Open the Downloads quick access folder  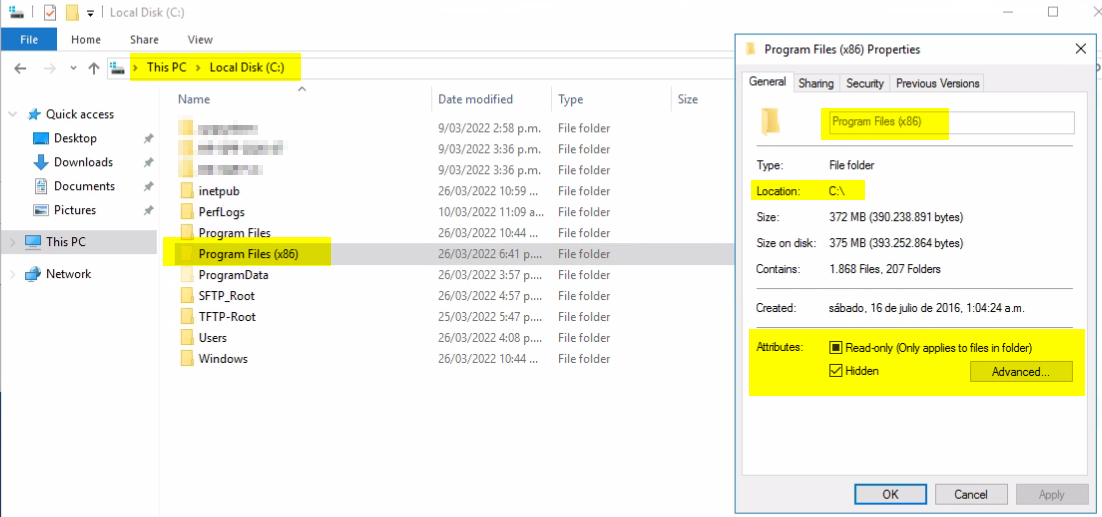tap(83, 162)
